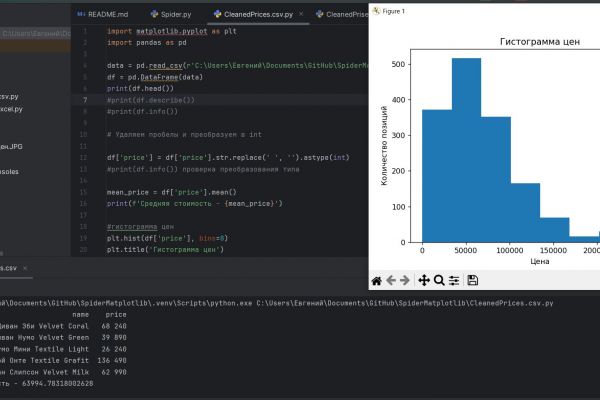Image resolution: width=600 pixels, height=400 pixels.
Task: Click the plt.title code line
Action: tap(165, 250)
